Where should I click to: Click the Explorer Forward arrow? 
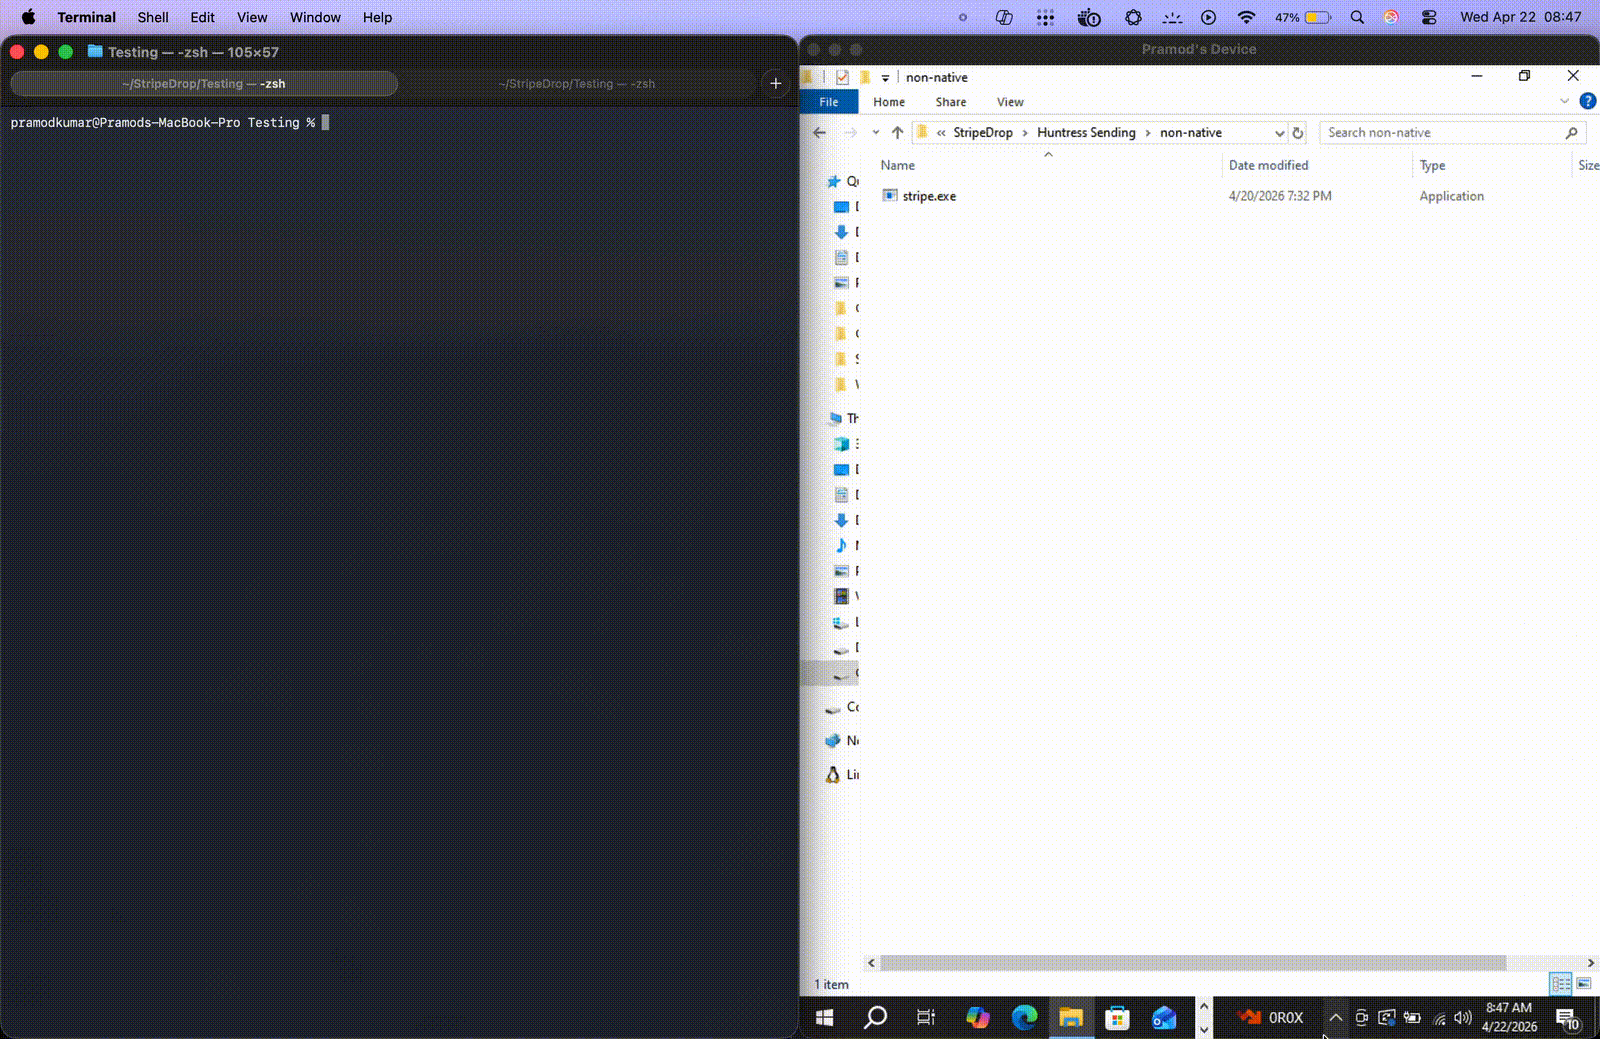[850, 133]
